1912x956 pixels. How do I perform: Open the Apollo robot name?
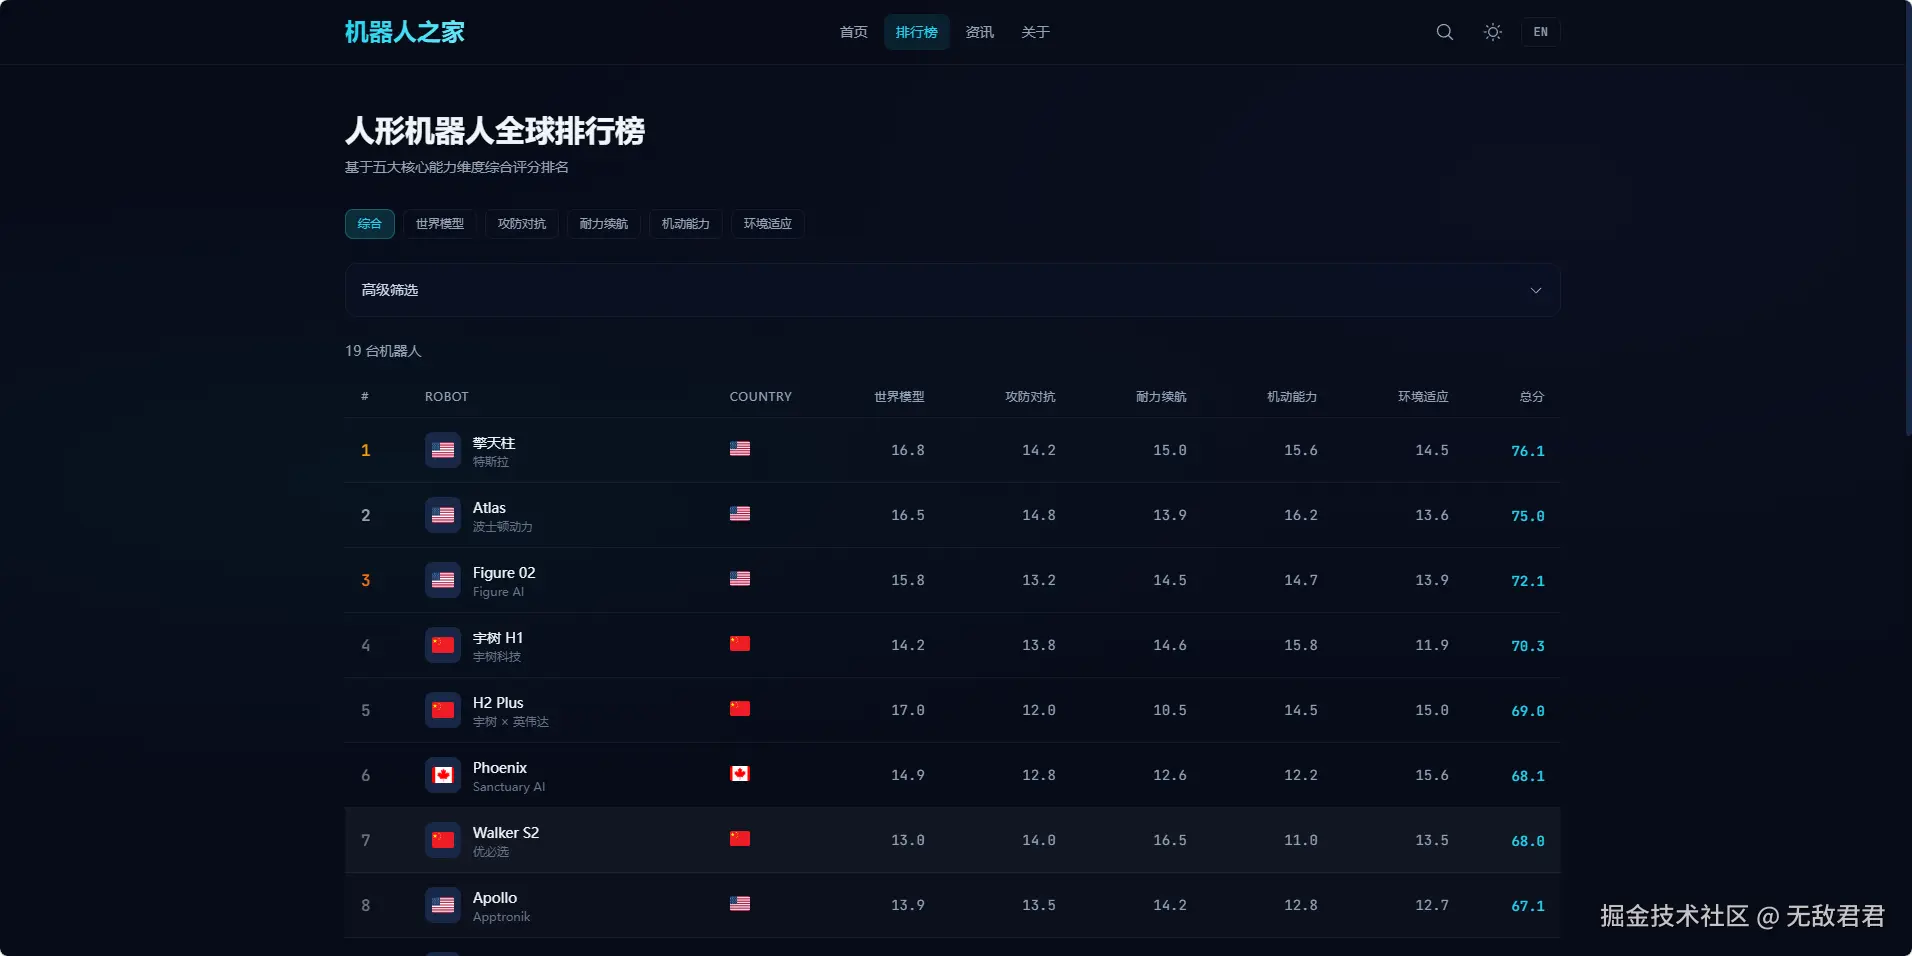pyautogui.click(x=495, y=898)
